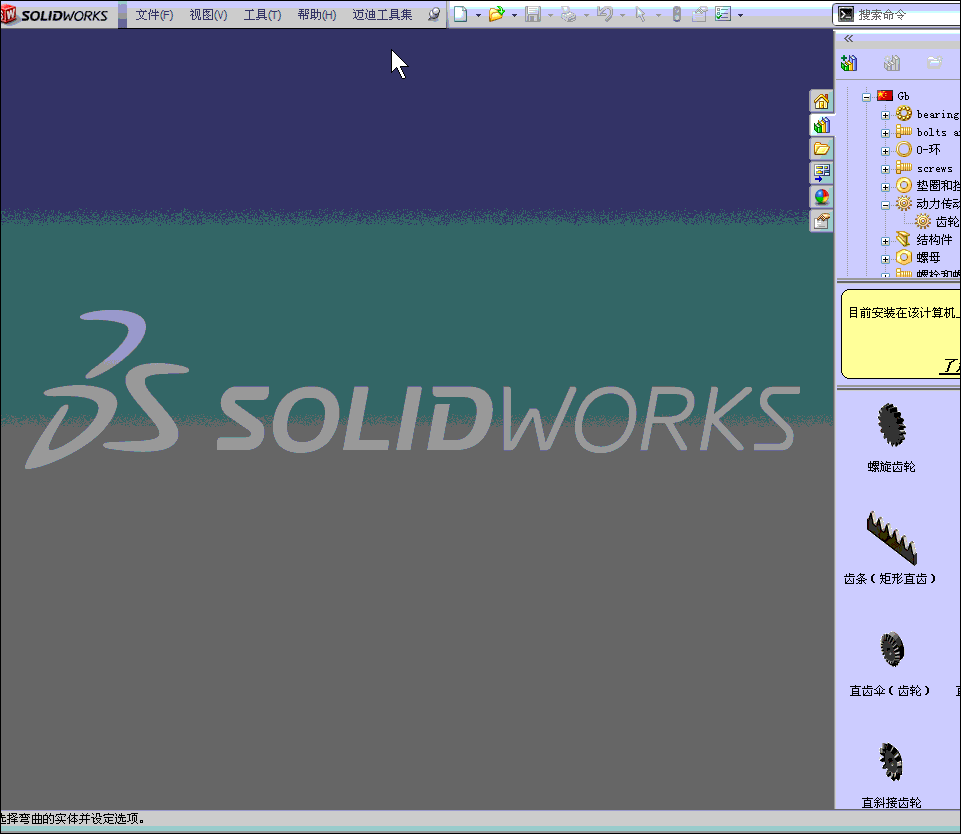Select the 螺母 folder in tree
961x834 pixels.
[918, 257]
